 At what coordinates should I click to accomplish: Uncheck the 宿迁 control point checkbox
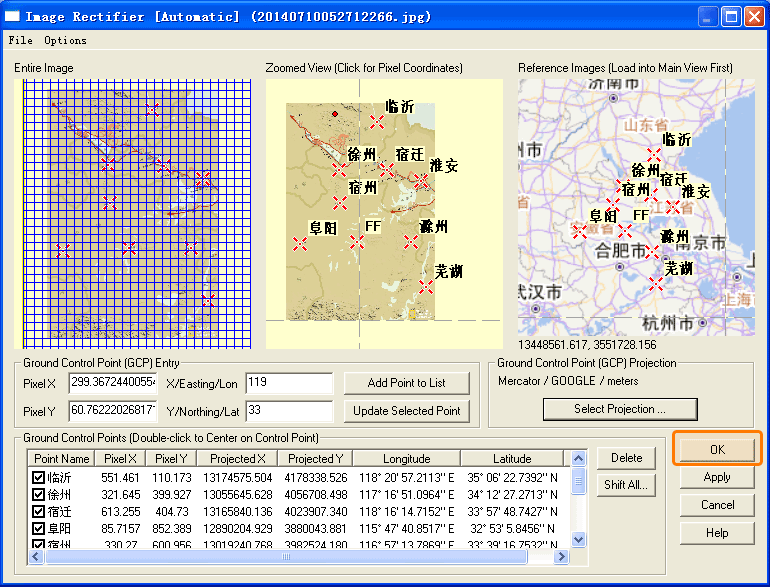pyautogui.click(x=38, y=512)
